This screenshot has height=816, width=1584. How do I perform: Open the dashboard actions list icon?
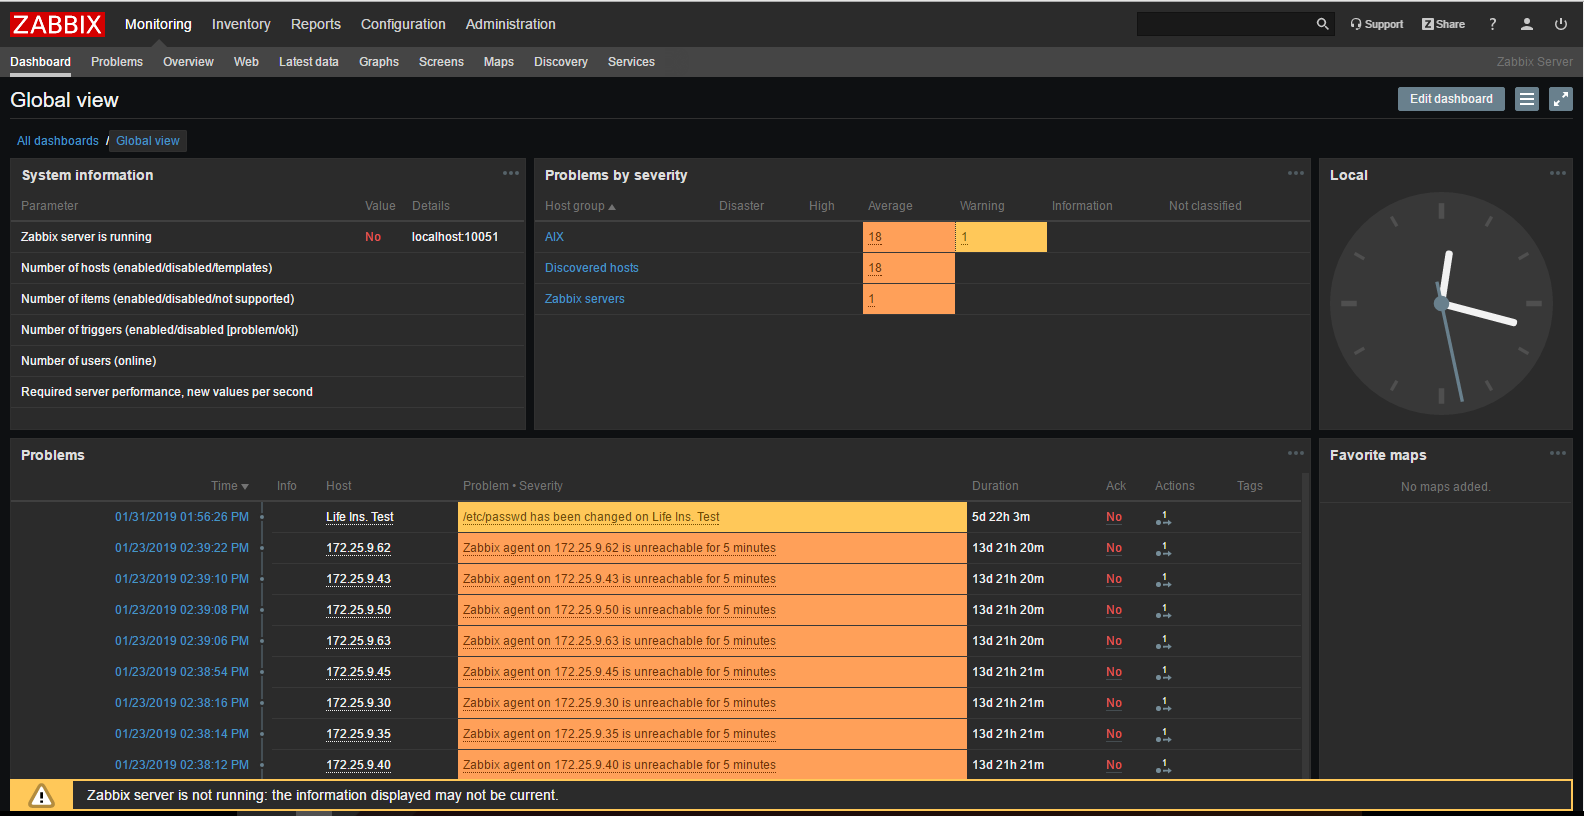[1526, 99]
